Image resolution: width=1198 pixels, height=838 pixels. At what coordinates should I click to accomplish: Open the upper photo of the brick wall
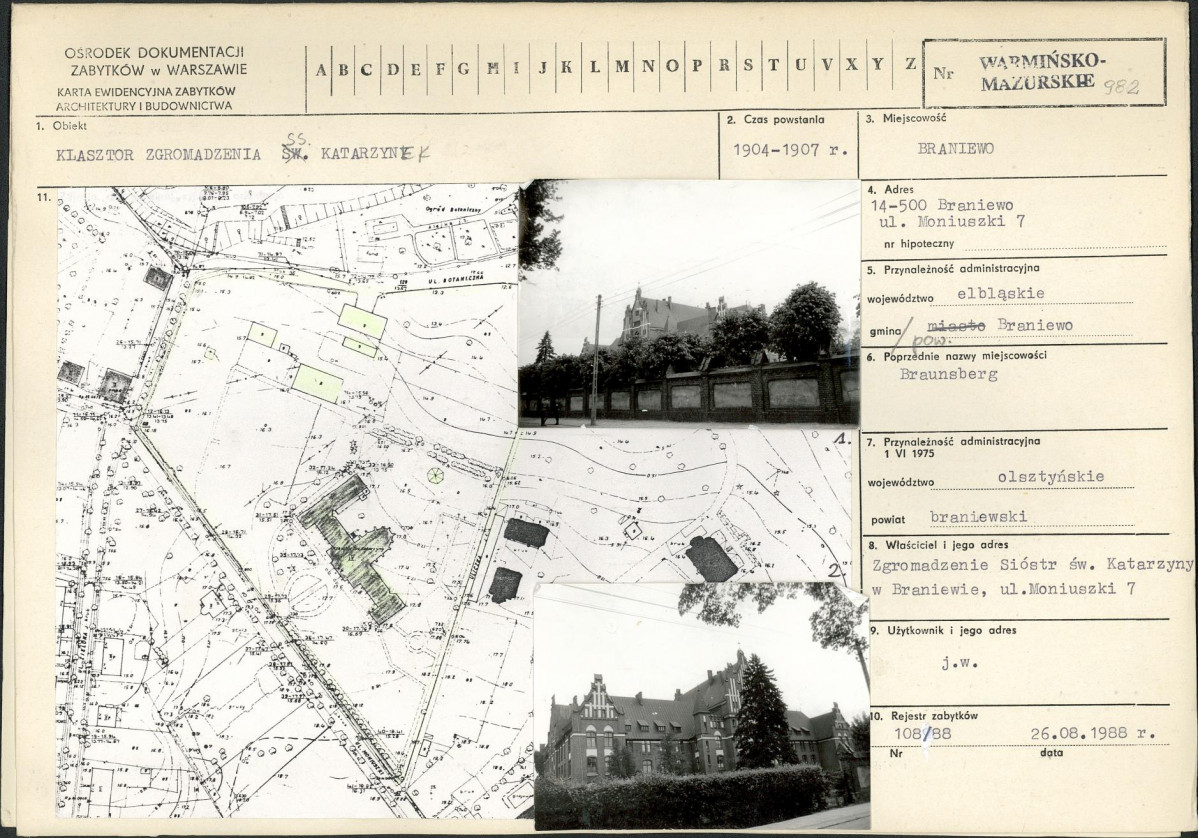pyautogui.click(x=689, y=303)
